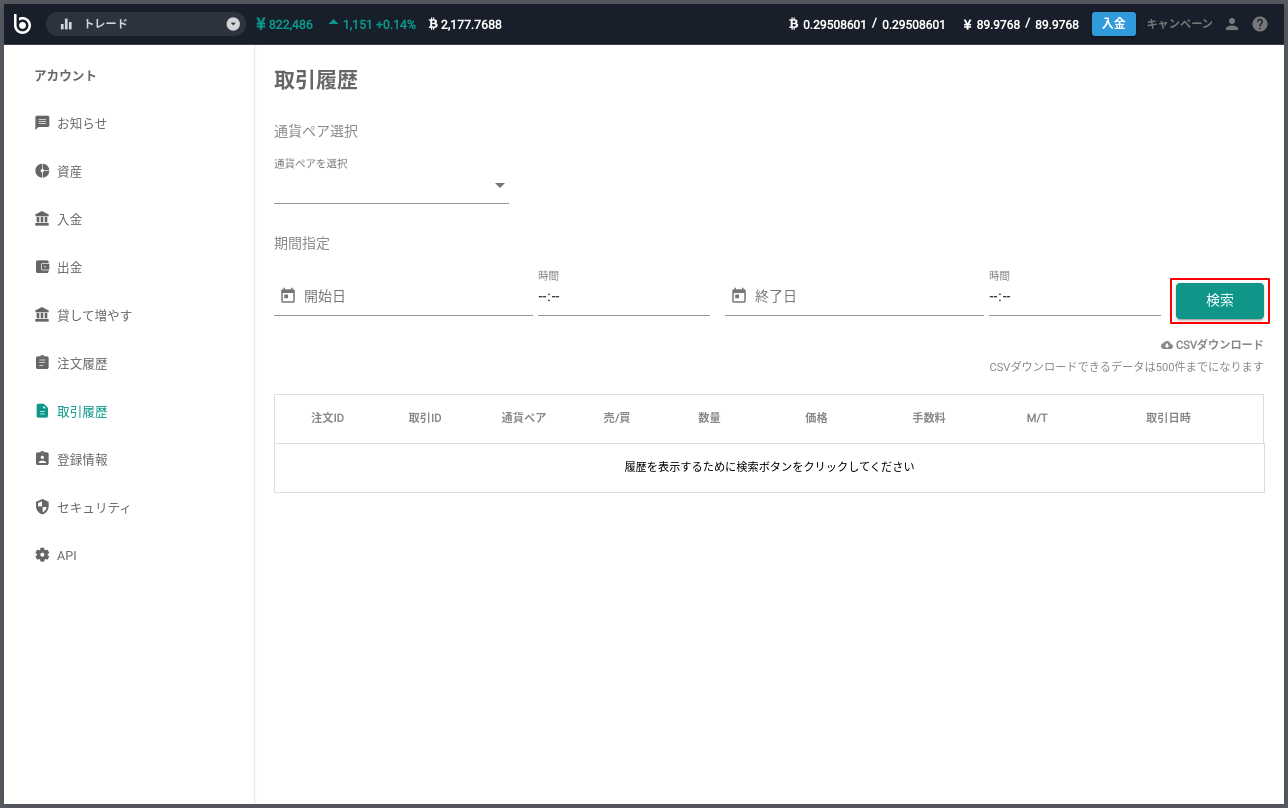
Task: Click the 注文履歴 clipboard icon
Action: coord(42,363)
